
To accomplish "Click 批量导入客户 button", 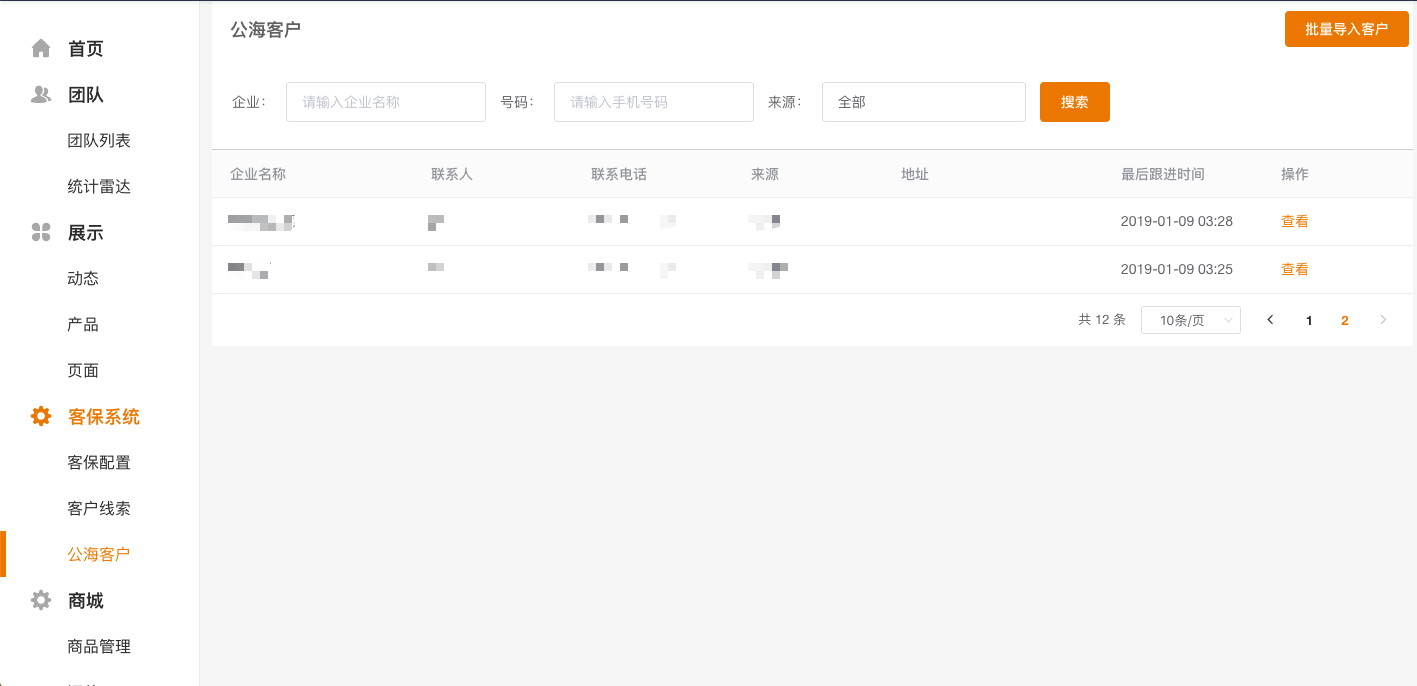I will (x=1346, y=29).
